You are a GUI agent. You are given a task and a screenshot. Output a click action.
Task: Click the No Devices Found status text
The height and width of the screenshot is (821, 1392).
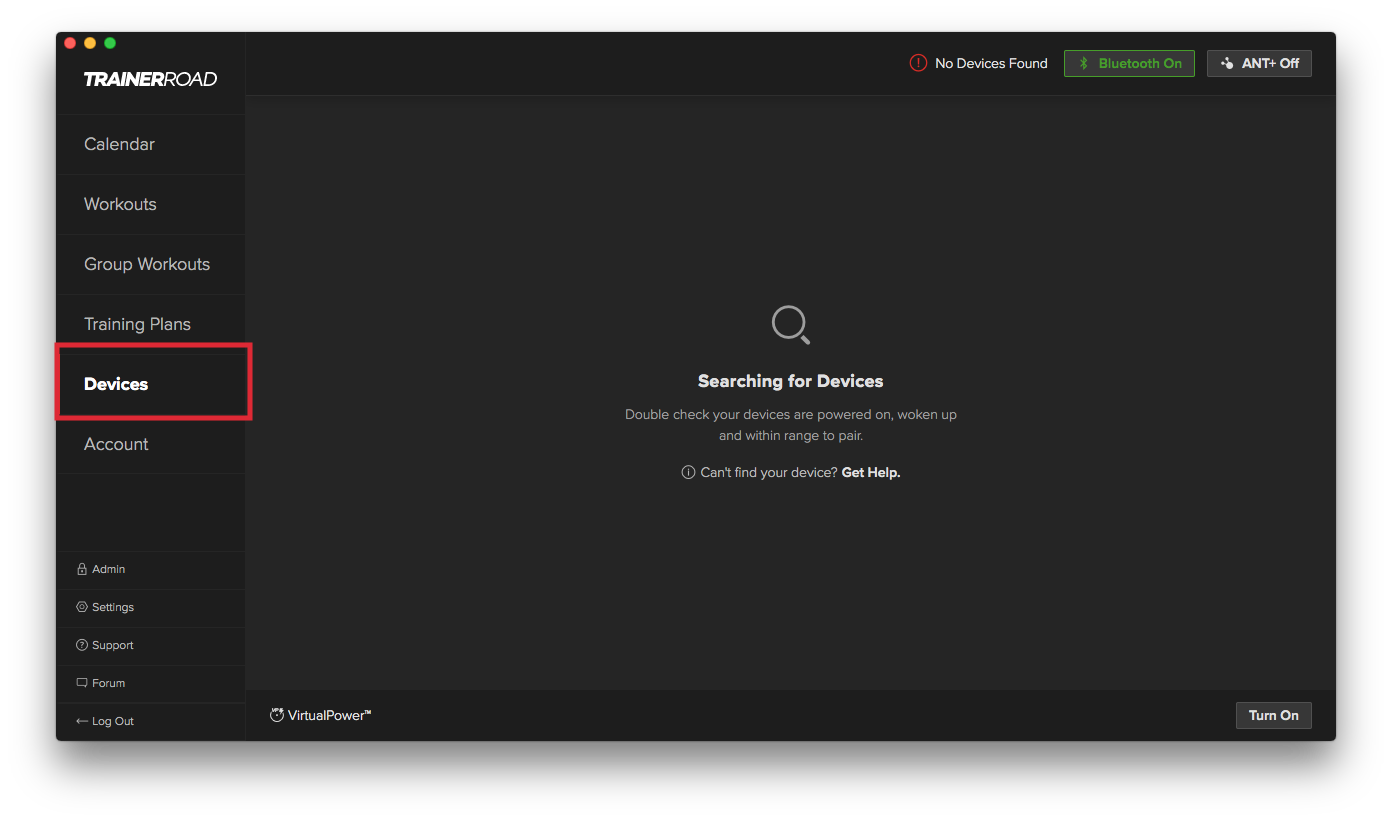(x=991, y=63)
